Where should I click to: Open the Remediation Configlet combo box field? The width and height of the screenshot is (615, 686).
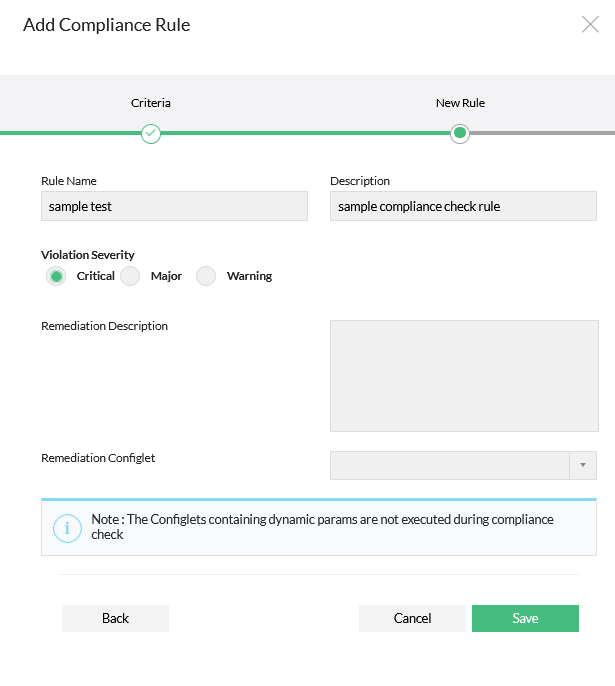(450, 466)
